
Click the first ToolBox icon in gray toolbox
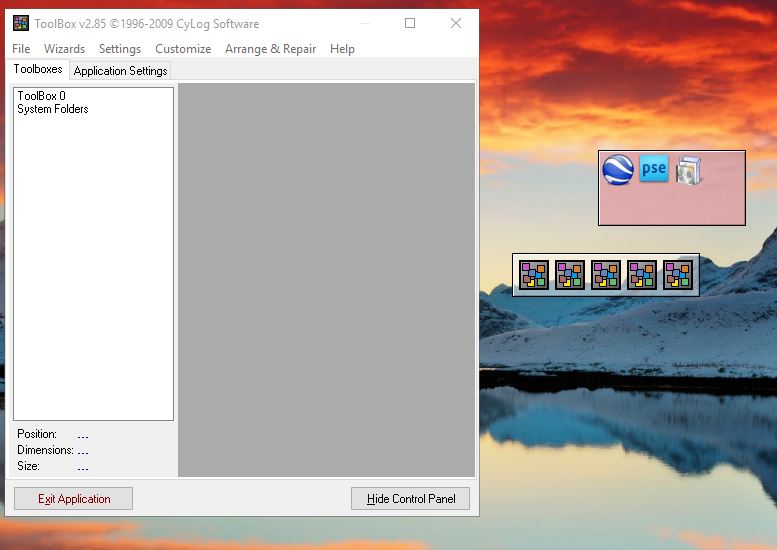click(534, 275)
